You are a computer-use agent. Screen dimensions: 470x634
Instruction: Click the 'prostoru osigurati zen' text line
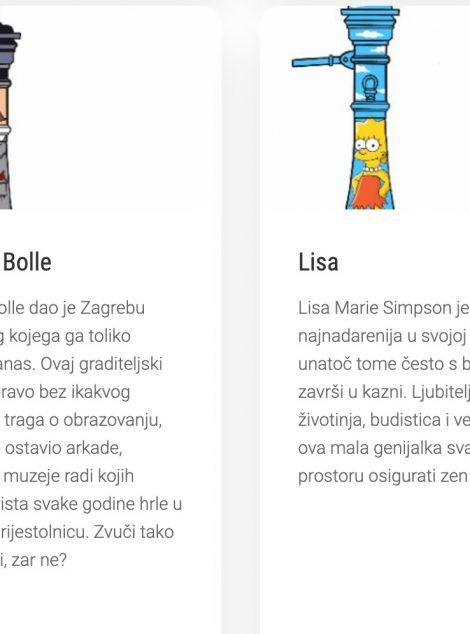point(383,476)
